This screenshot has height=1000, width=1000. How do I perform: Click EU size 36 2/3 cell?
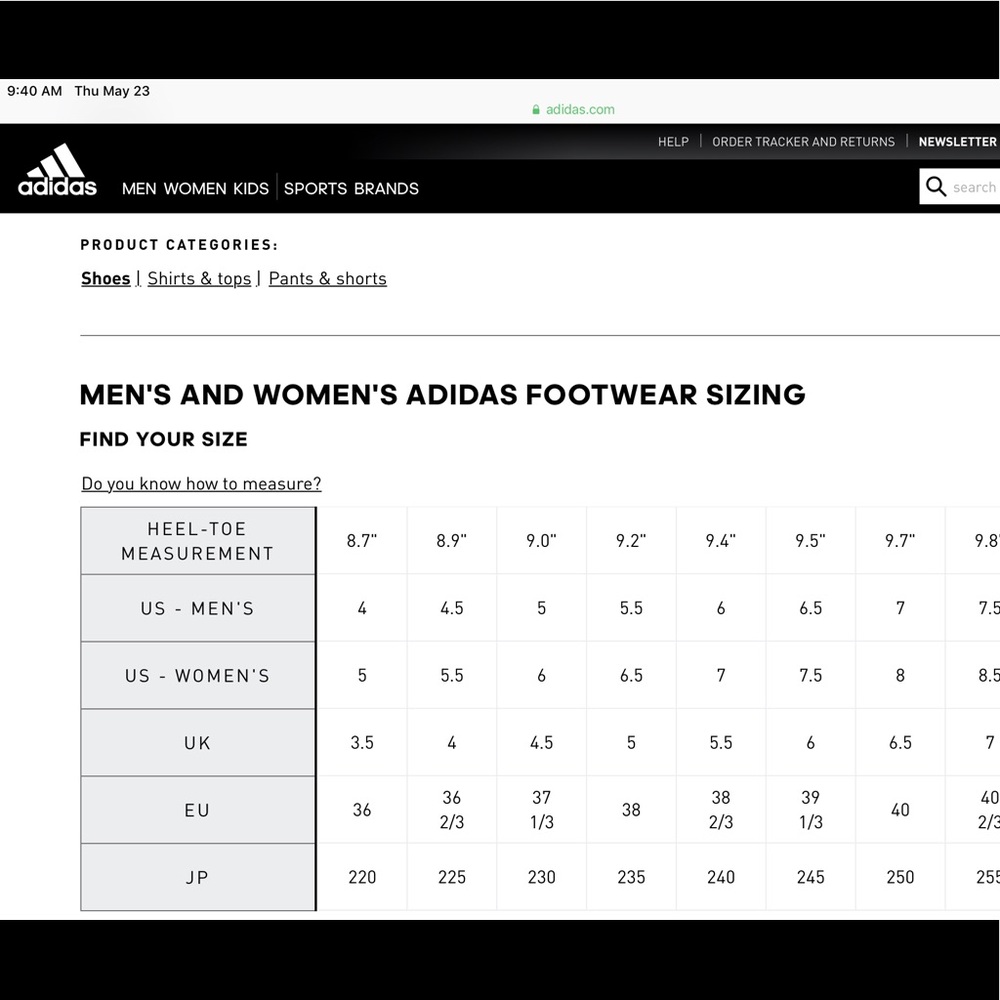pyautogui.click(x=452, y=810)
